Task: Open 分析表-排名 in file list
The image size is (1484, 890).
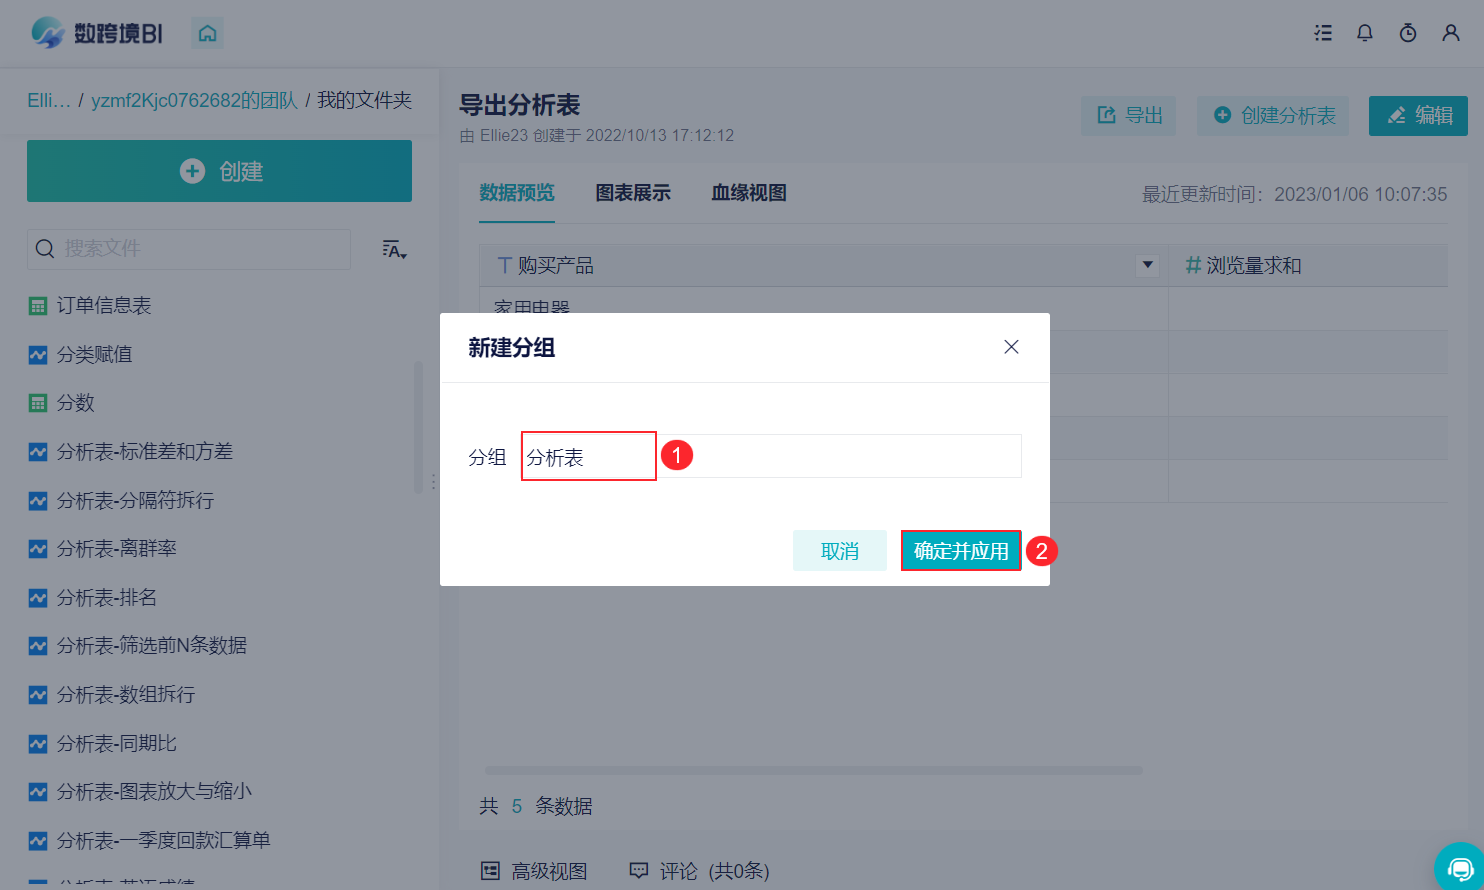Action: pyautogui.click(x=106, y=598)
